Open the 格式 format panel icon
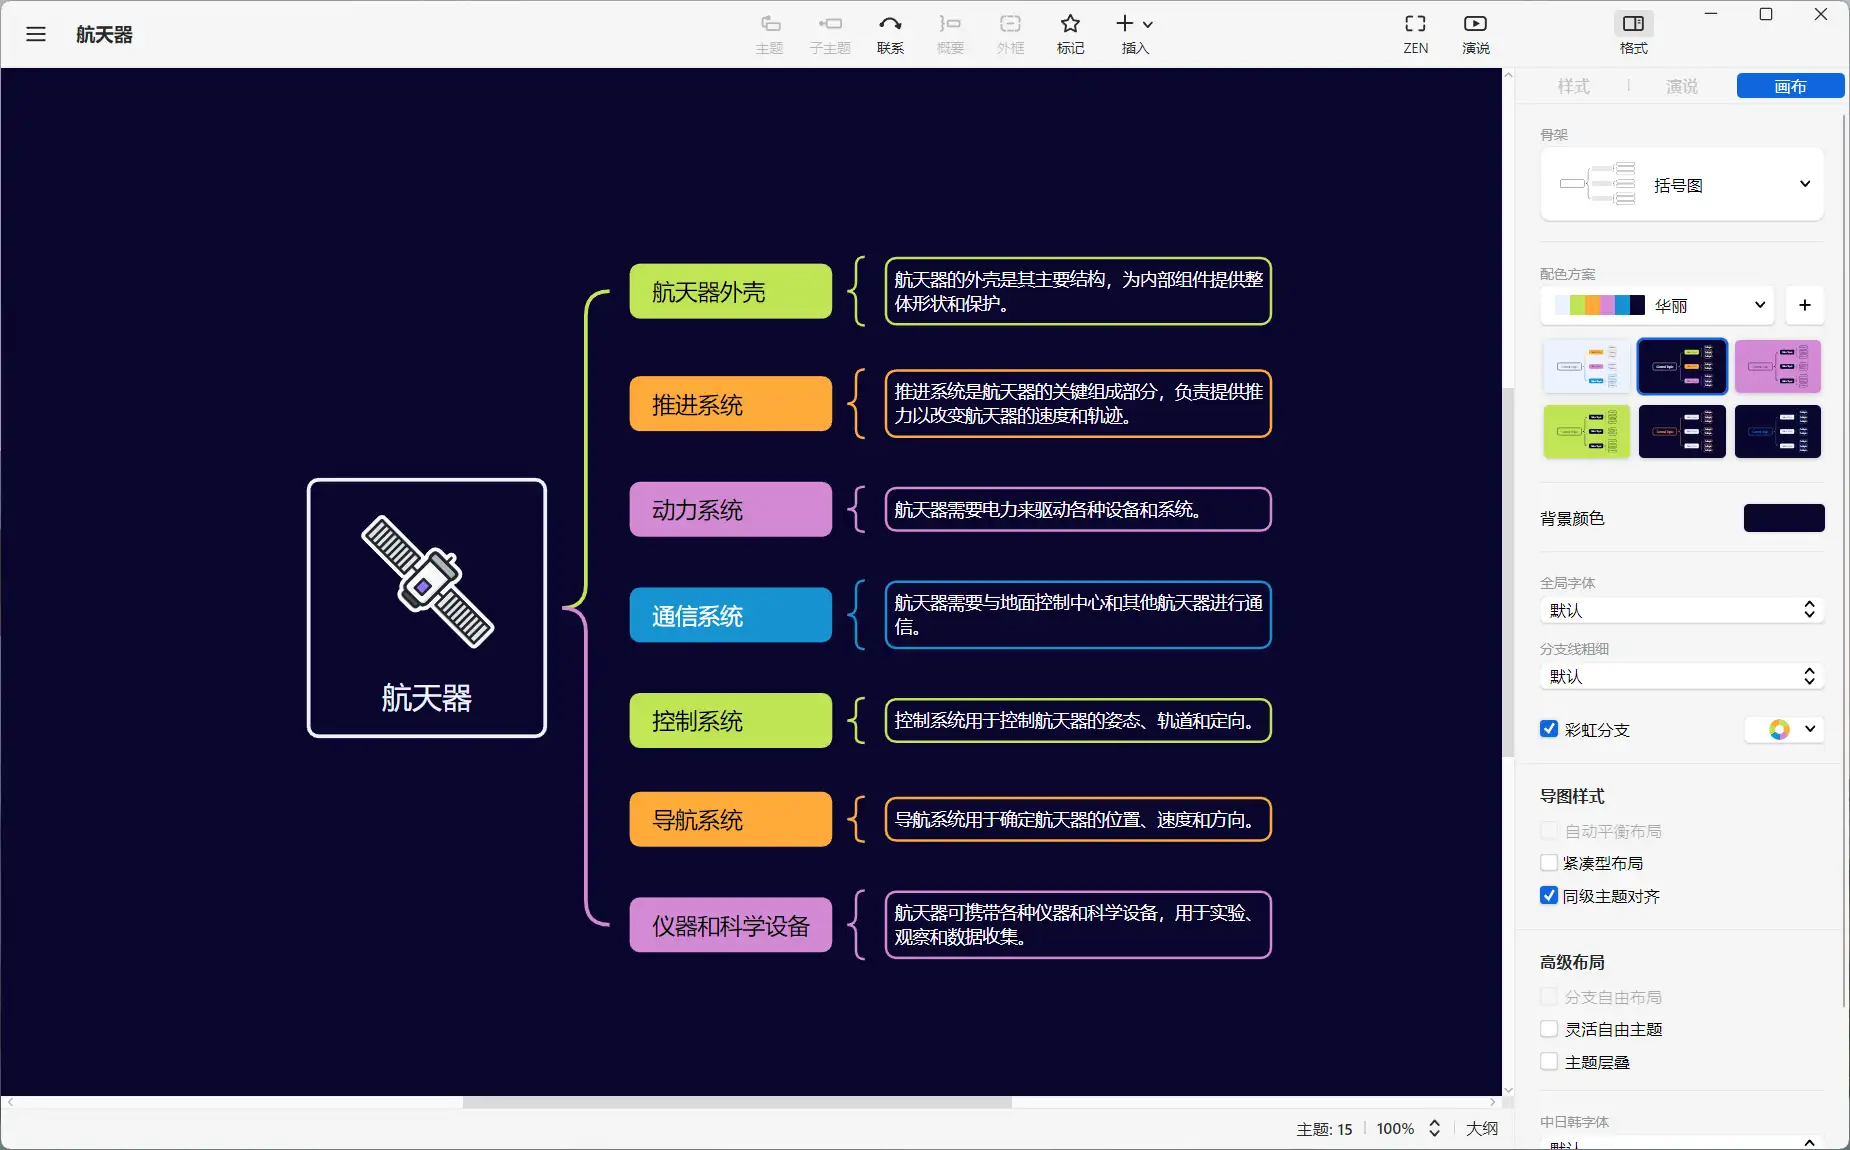This screenshot has height=1150, width=1850. tap(1633, 33)
